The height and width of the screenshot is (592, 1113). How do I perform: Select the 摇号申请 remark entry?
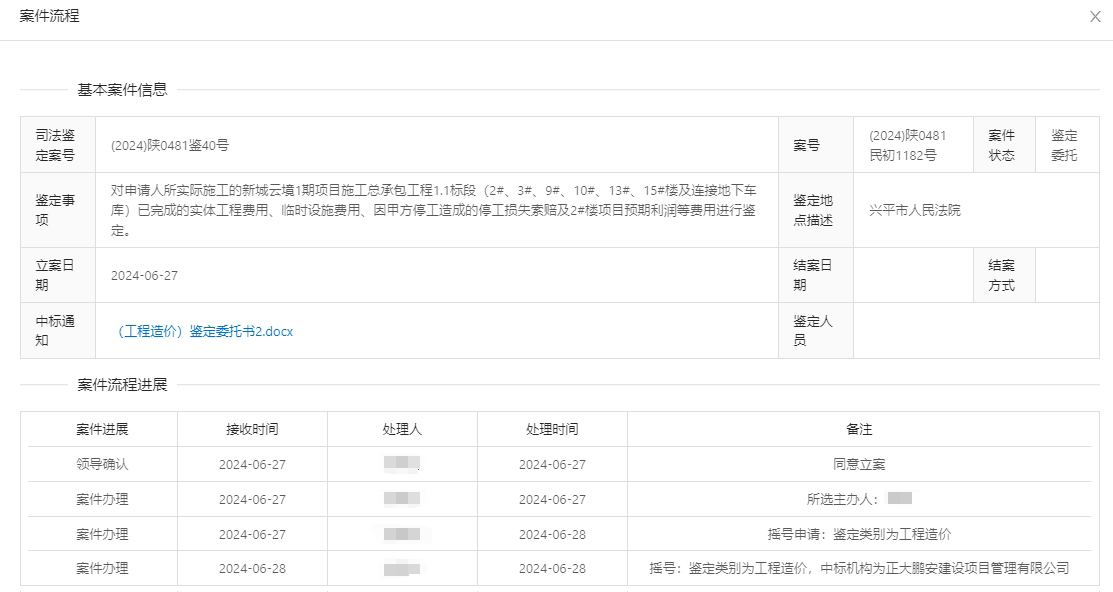pyautogui.click(x=859, y=534)
